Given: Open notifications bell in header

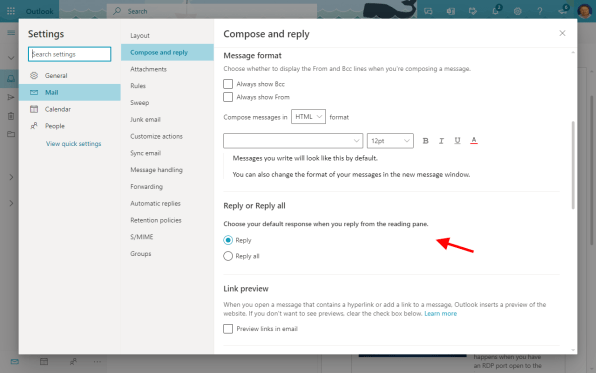Looking at the screenshot, I should 496,11.
